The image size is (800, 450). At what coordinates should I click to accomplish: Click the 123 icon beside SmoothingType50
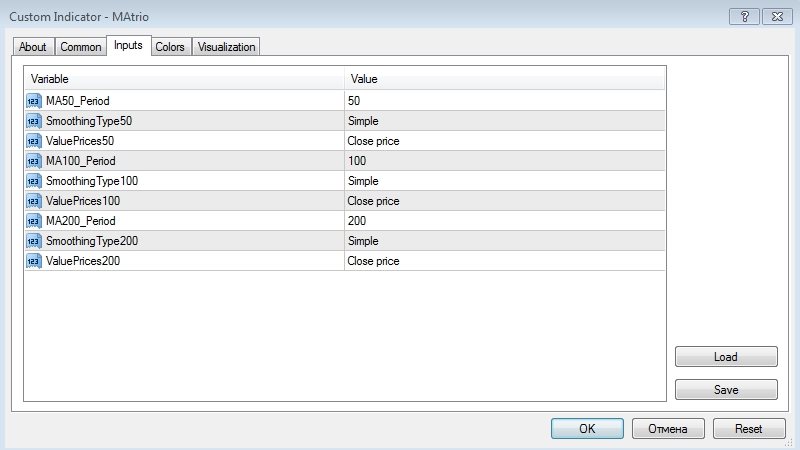[x=34, y=121]
